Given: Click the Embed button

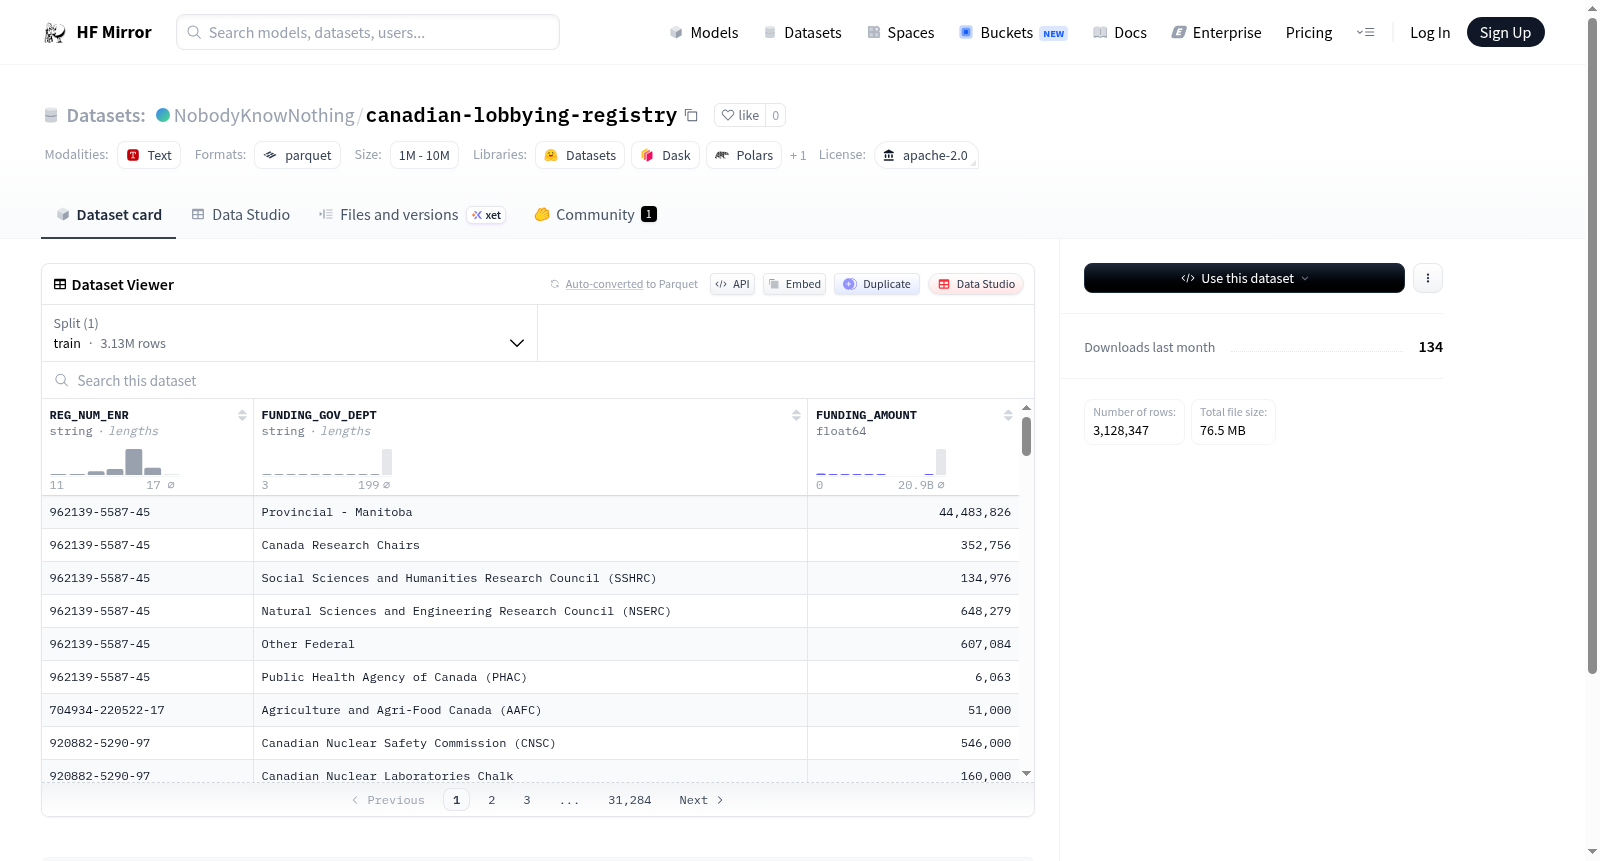Looking at the screenshot, I should click(x=795, y=284).
